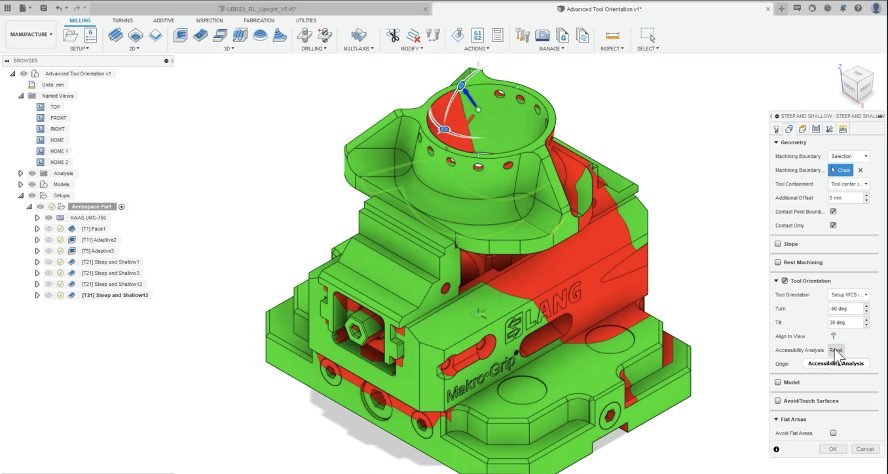Image resolution: width=888 pixels, height=474 pixels.
Task: Open the Tool Containment dropdown
Action: point(848,184)
